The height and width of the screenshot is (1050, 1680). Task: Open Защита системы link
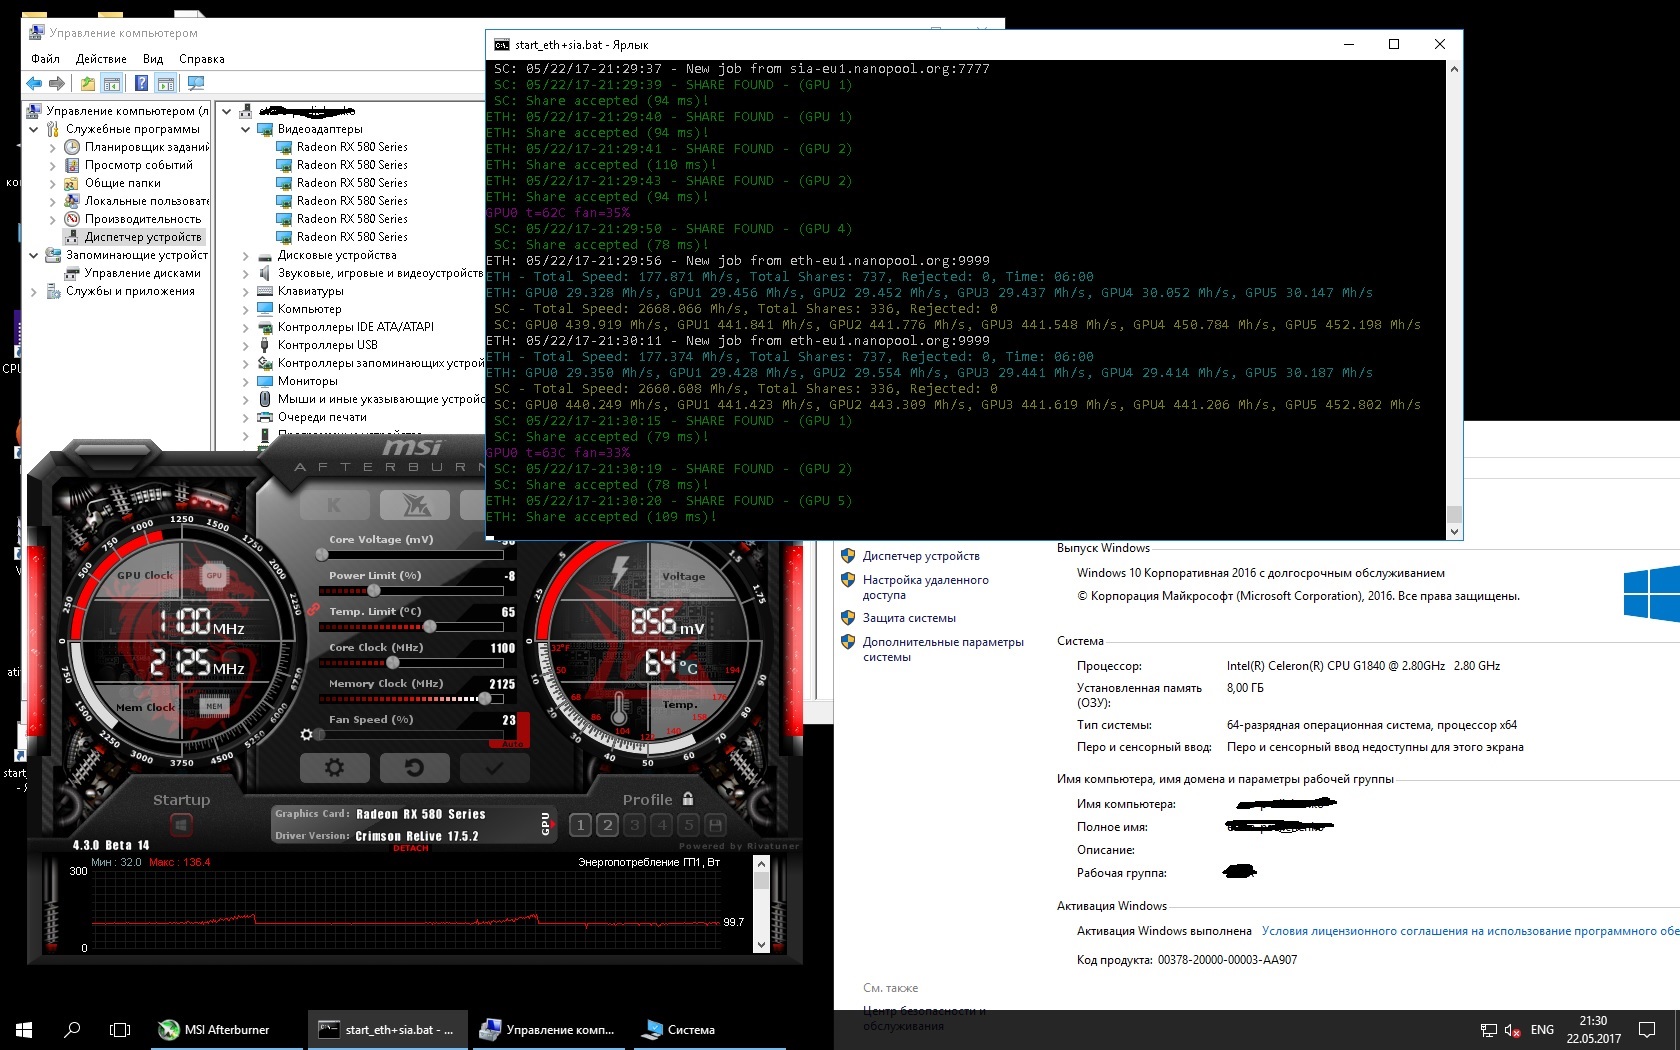coord(909,618)
